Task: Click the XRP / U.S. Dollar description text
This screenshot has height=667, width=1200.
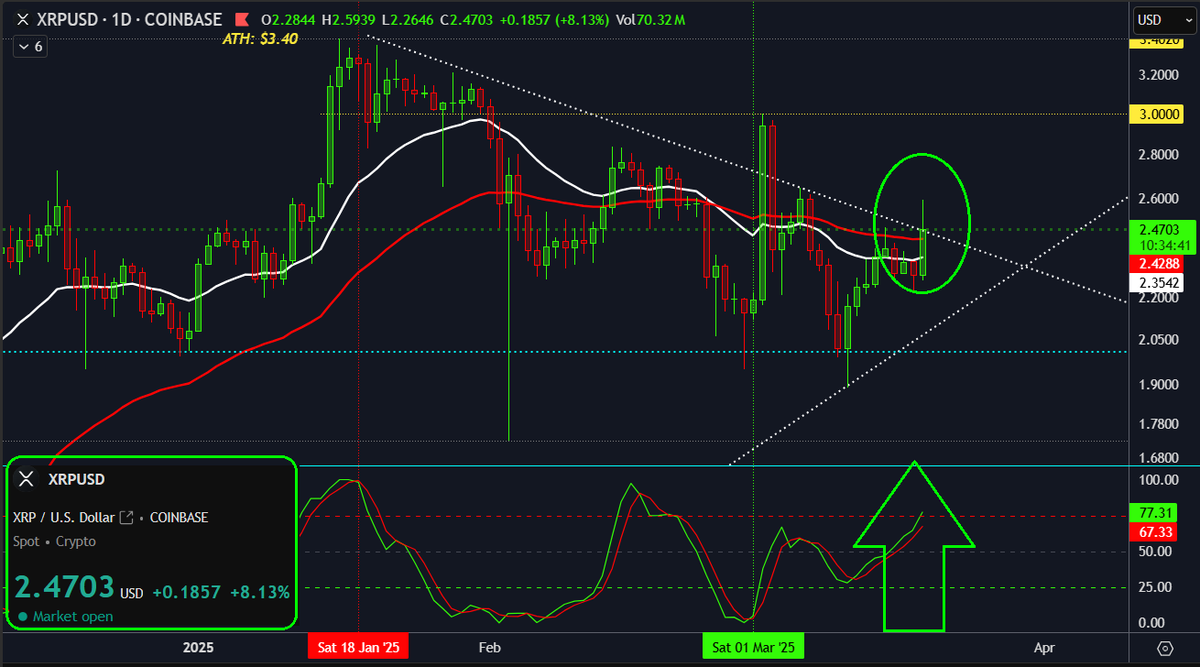Action: pyautogui.click(x=64, y=517)
